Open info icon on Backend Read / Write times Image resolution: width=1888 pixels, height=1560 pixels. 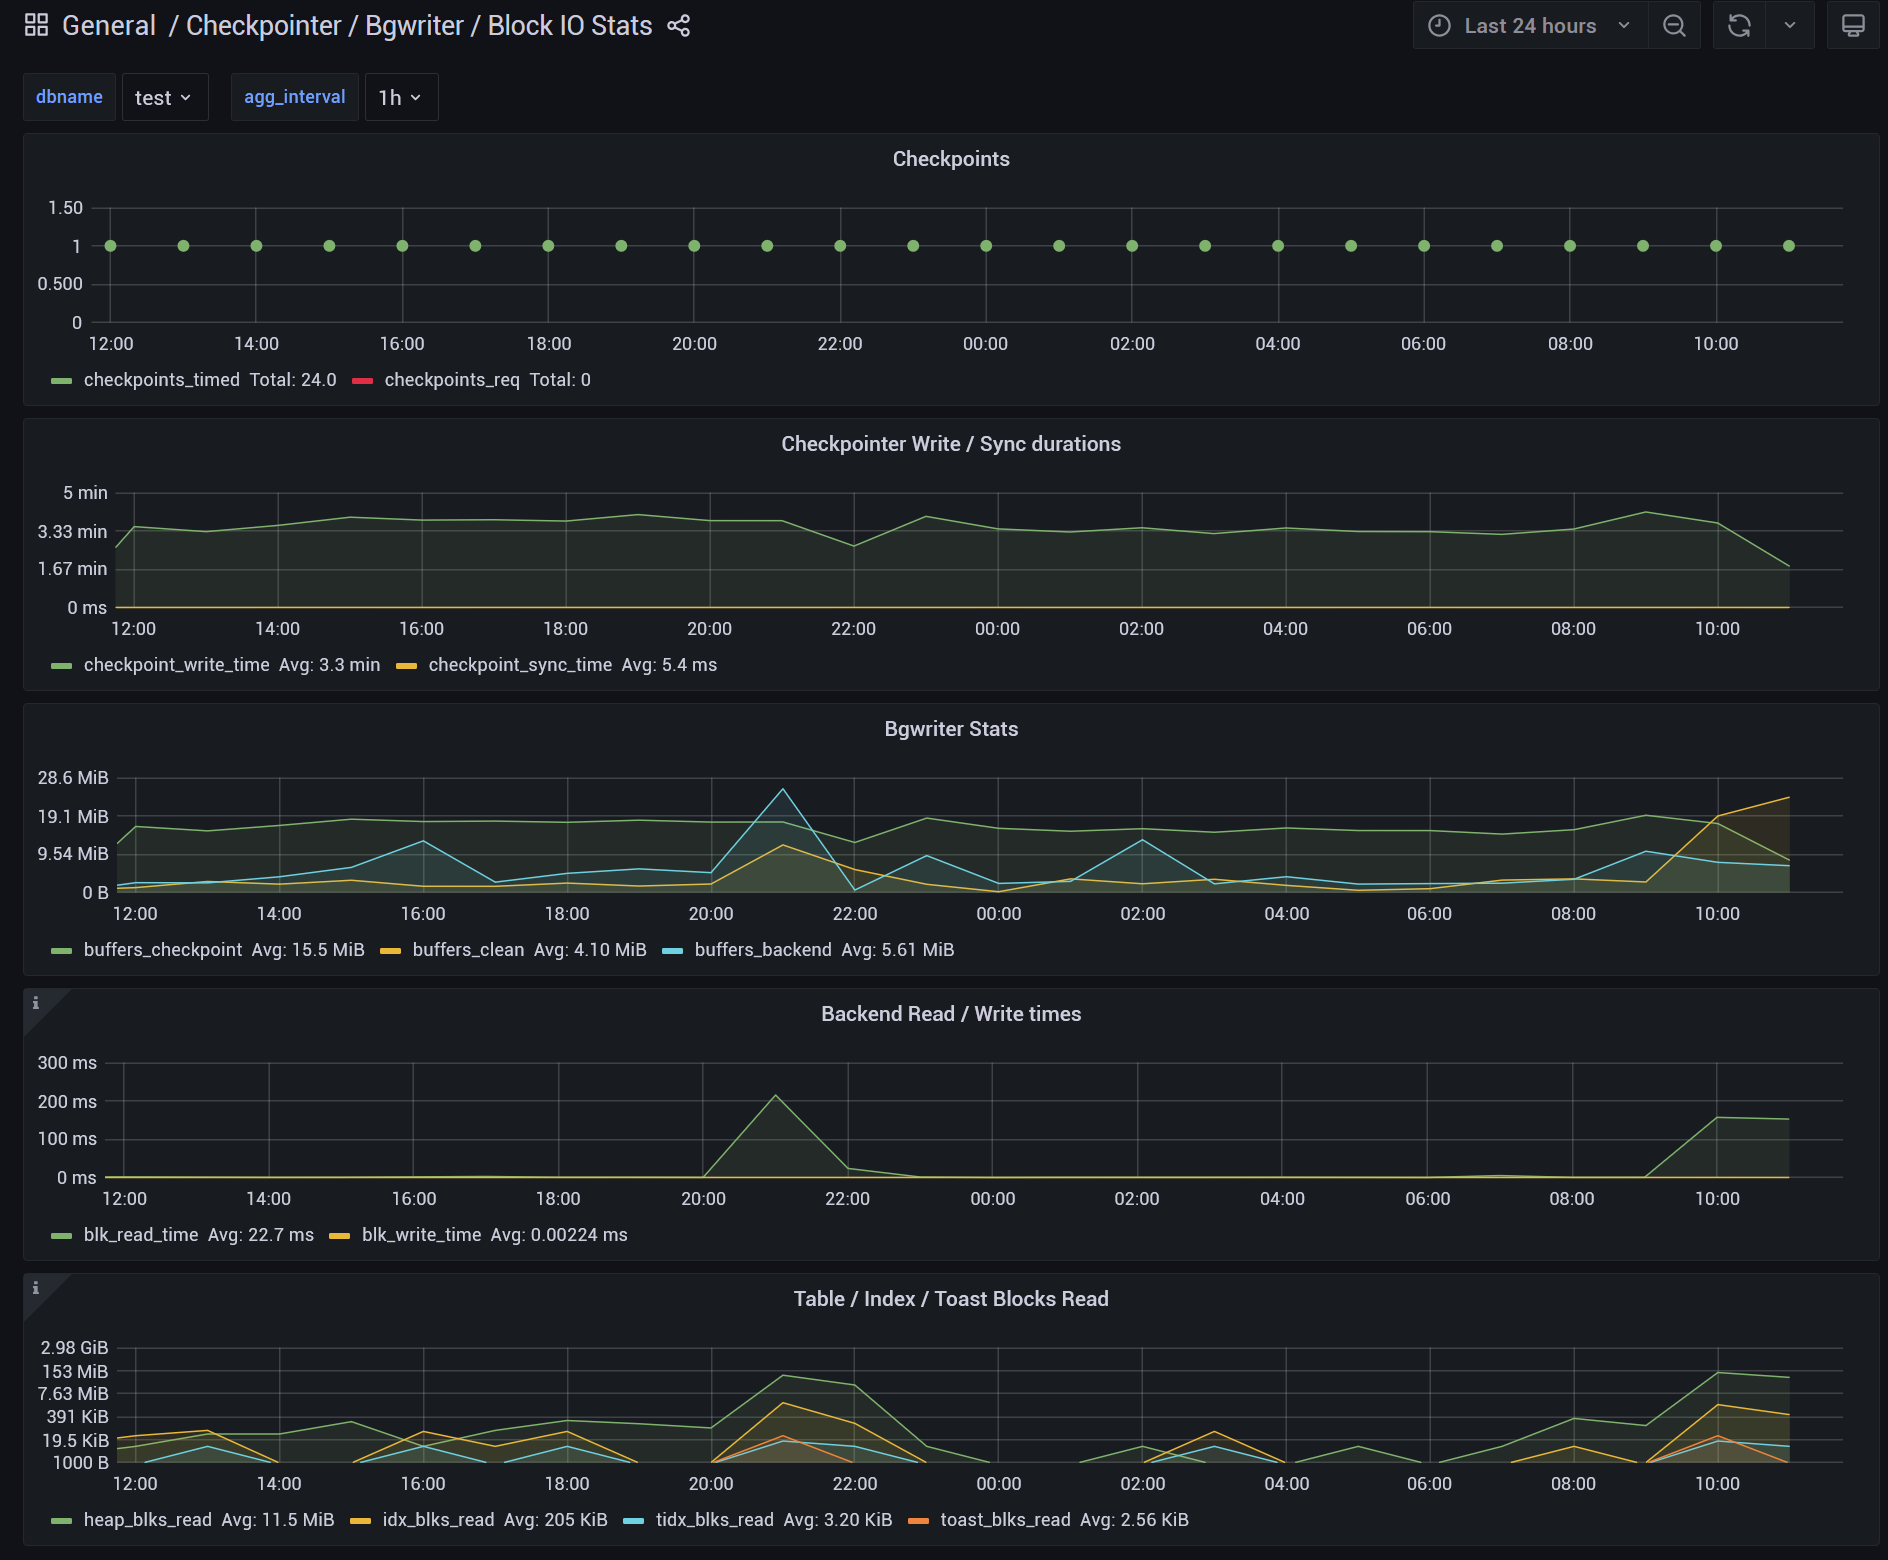pyautogui.click(x=36, y=1003)
